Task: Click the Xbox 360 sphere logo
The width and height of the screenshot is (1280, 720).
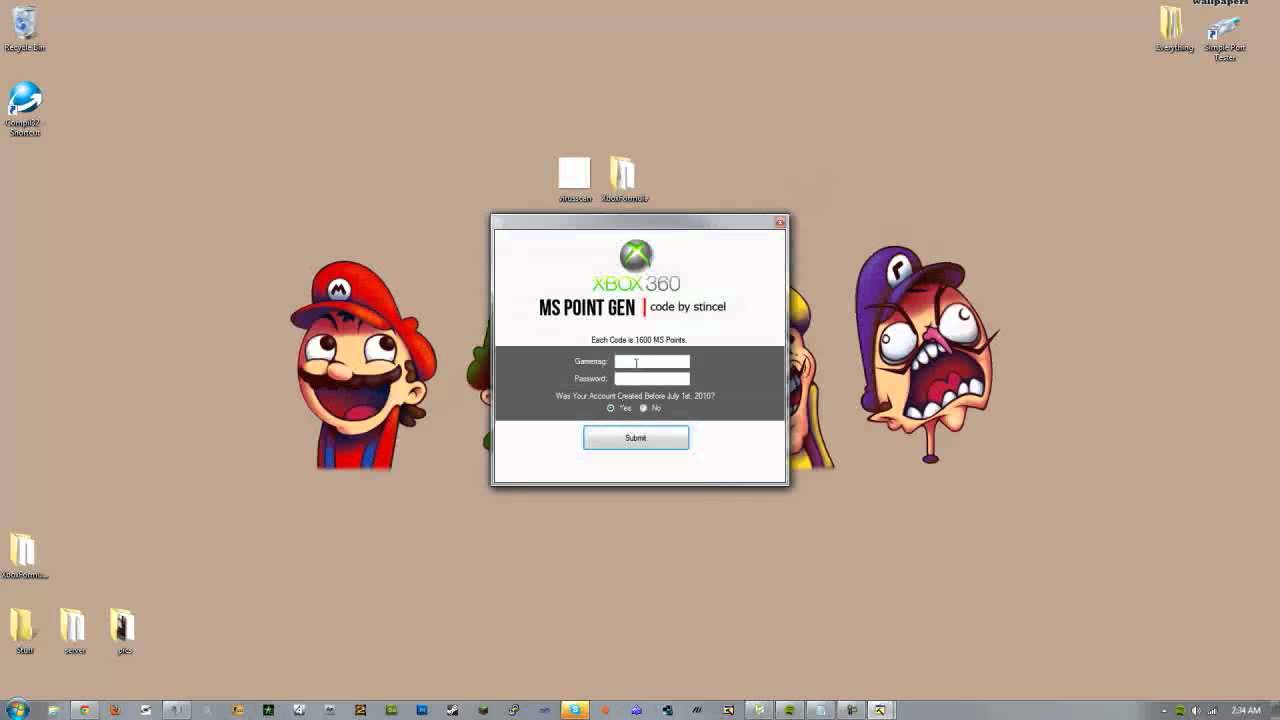Action: click(x=636, y=256)
